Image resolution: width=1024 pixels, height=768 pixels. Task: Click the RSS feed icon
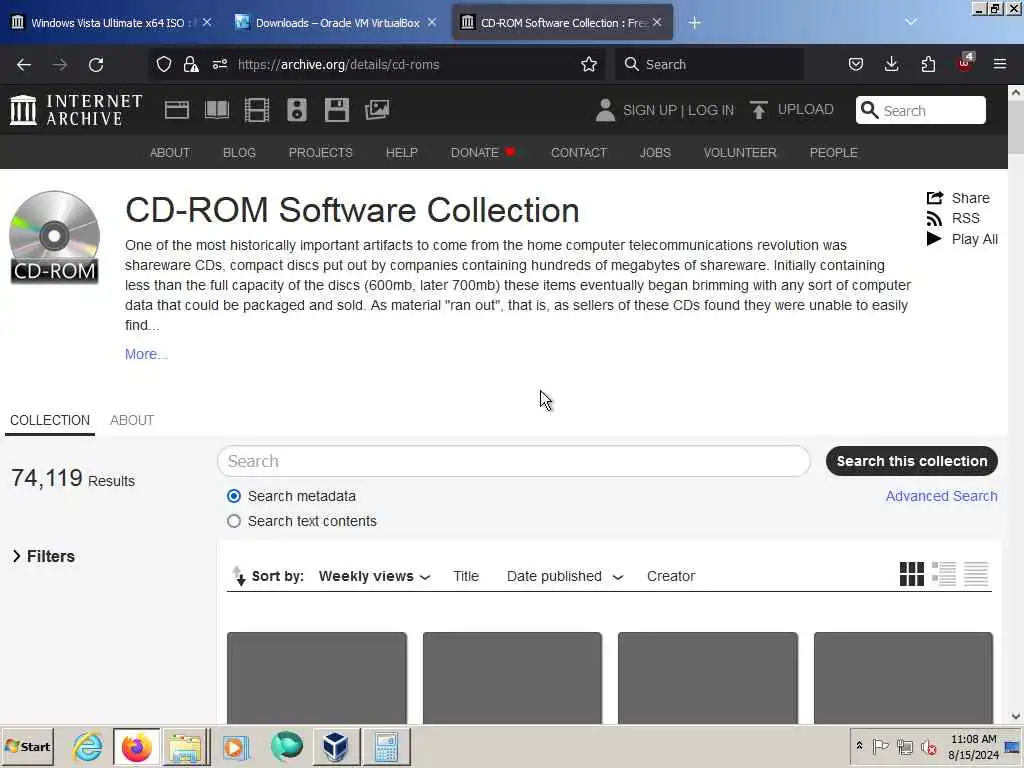click(935, 219)
